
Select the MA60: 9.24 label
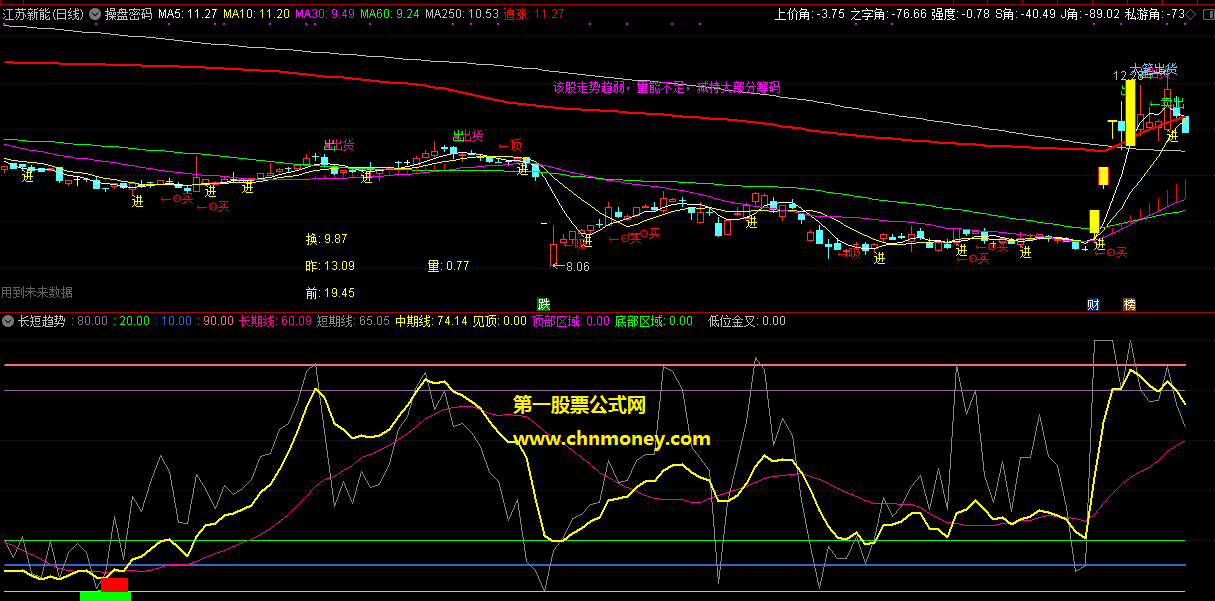pos(390,14)
